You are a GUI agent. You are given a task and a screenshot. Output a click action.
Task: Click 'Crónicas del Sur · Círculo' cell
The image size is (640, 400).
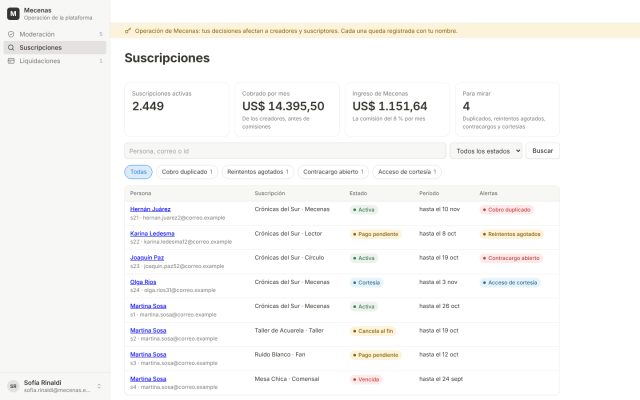tap(289, 258)
